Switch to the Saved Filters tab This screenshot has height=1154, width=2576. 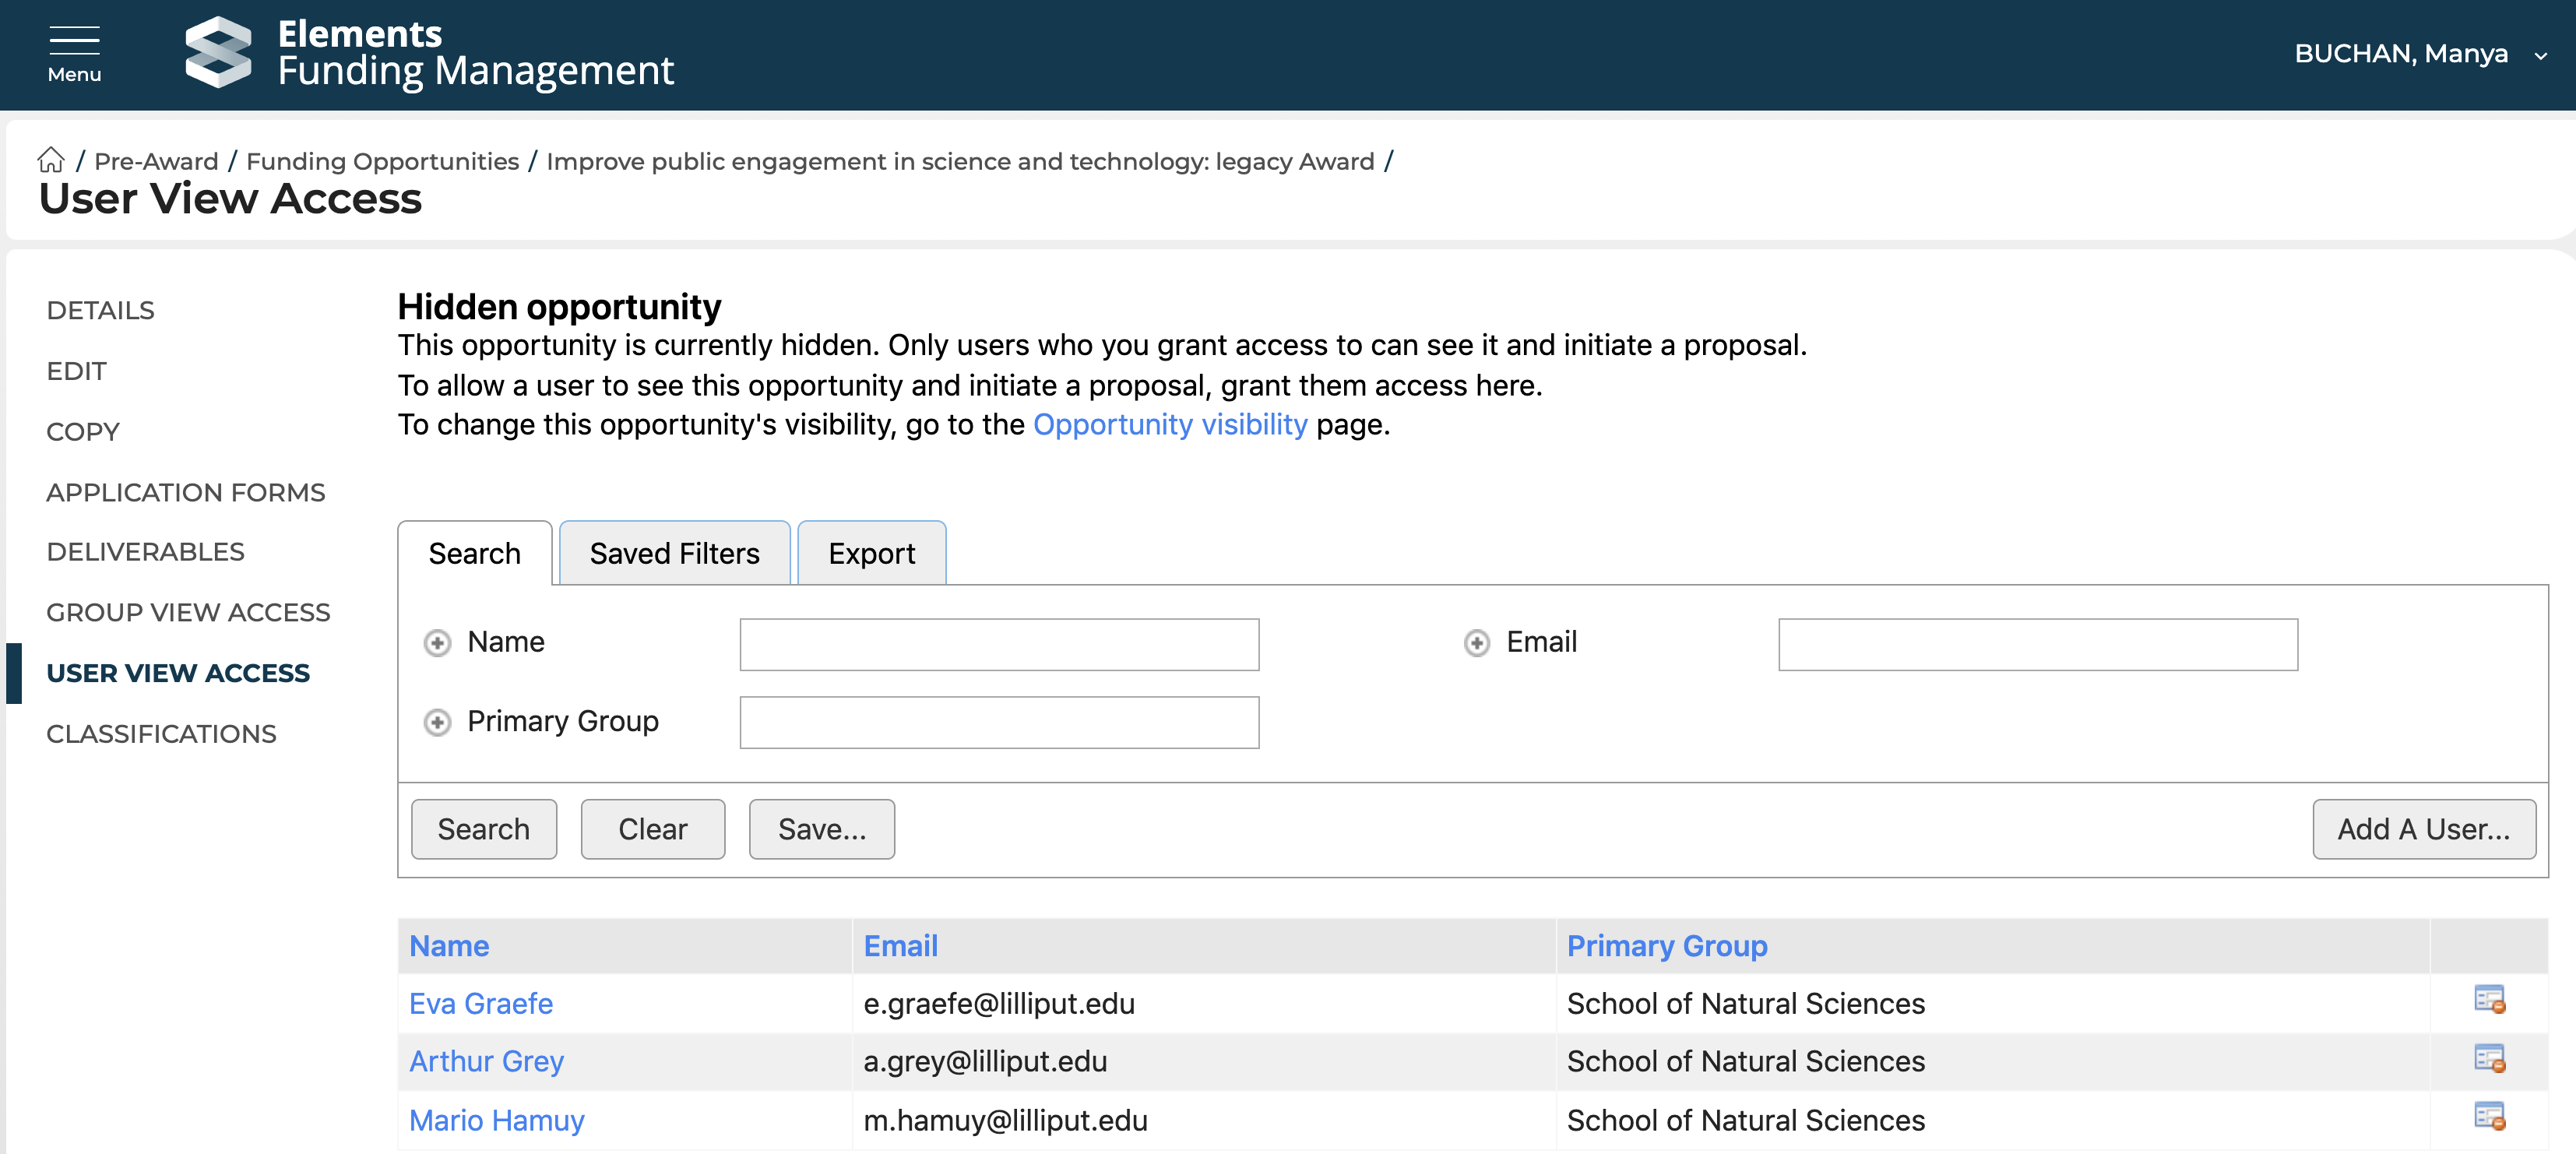[674, 554]
